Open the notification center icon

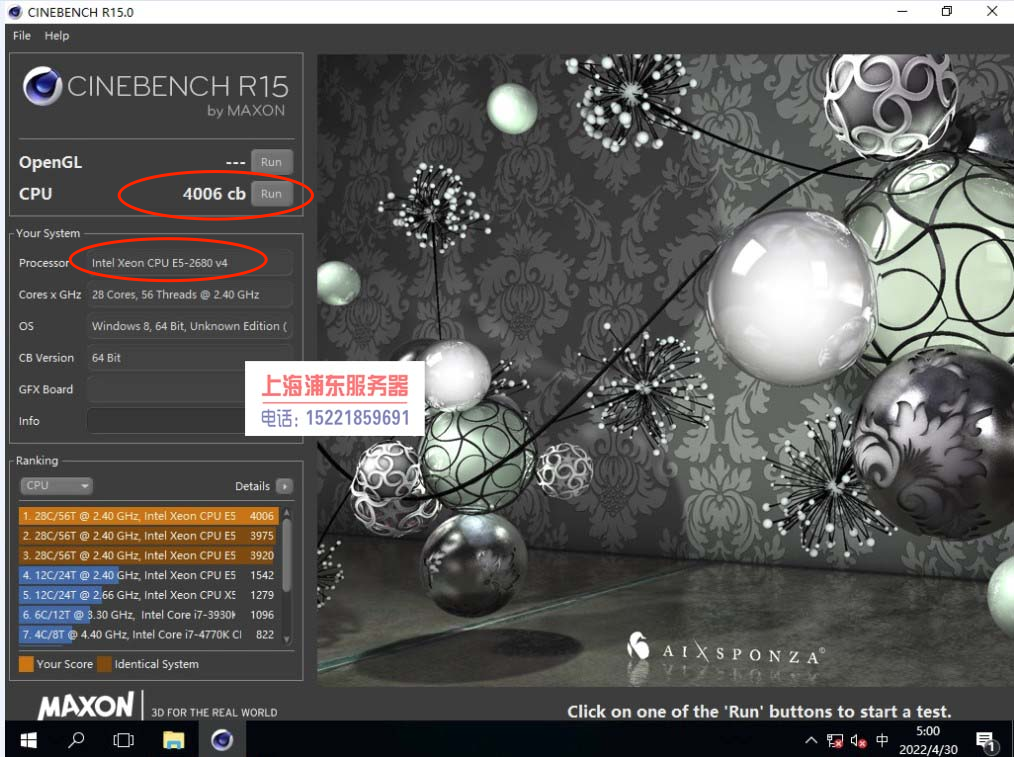[x=984, y=741]
